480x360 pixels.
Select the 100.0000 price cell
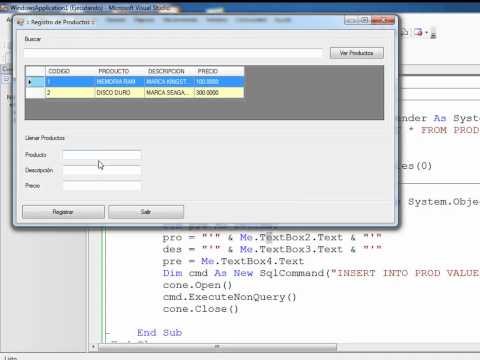[219, 82]
